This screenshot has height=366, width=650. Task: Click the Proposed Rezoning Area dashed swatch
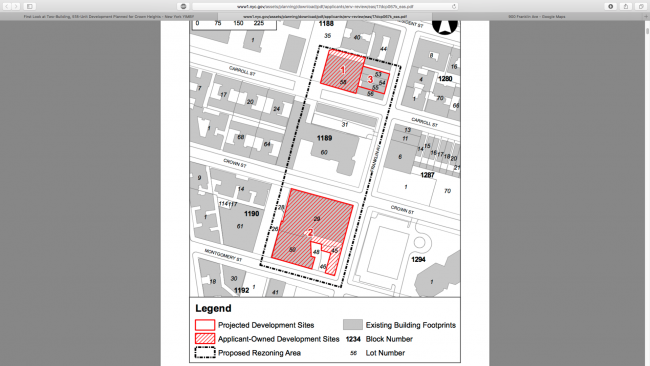(x=205, y=353)
